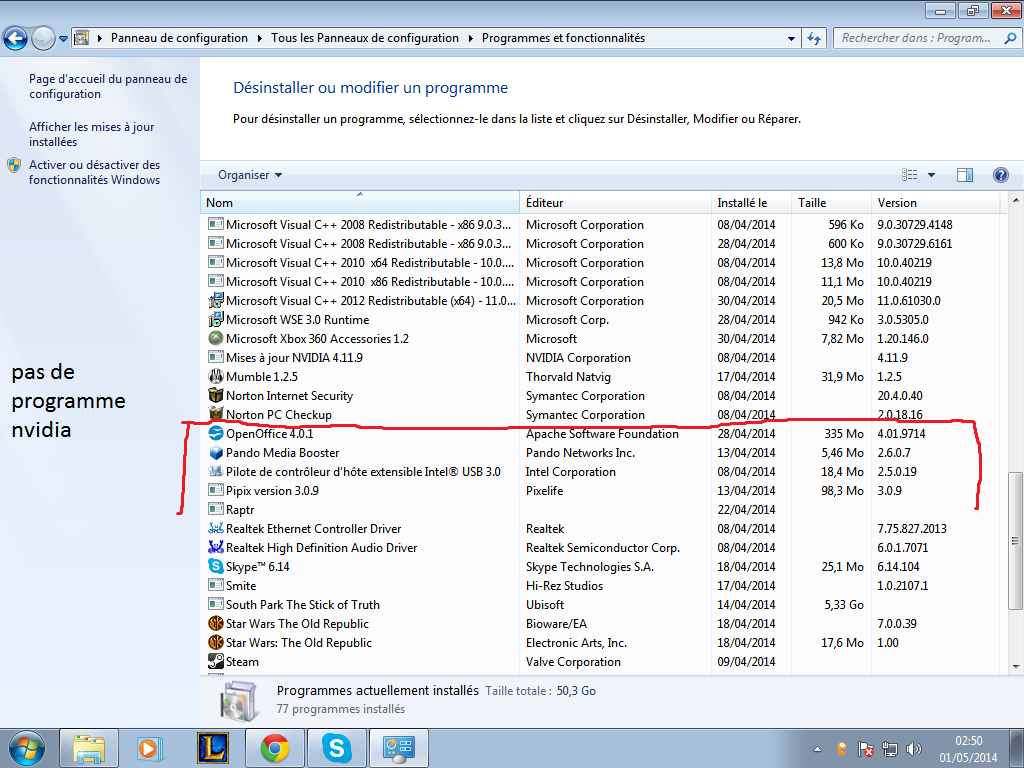The width and height of the screenshot is (1024, 768).
Task: Open 'Activer ou désactiver des fonctionnalités Windows'
Action: click(94, 172)
